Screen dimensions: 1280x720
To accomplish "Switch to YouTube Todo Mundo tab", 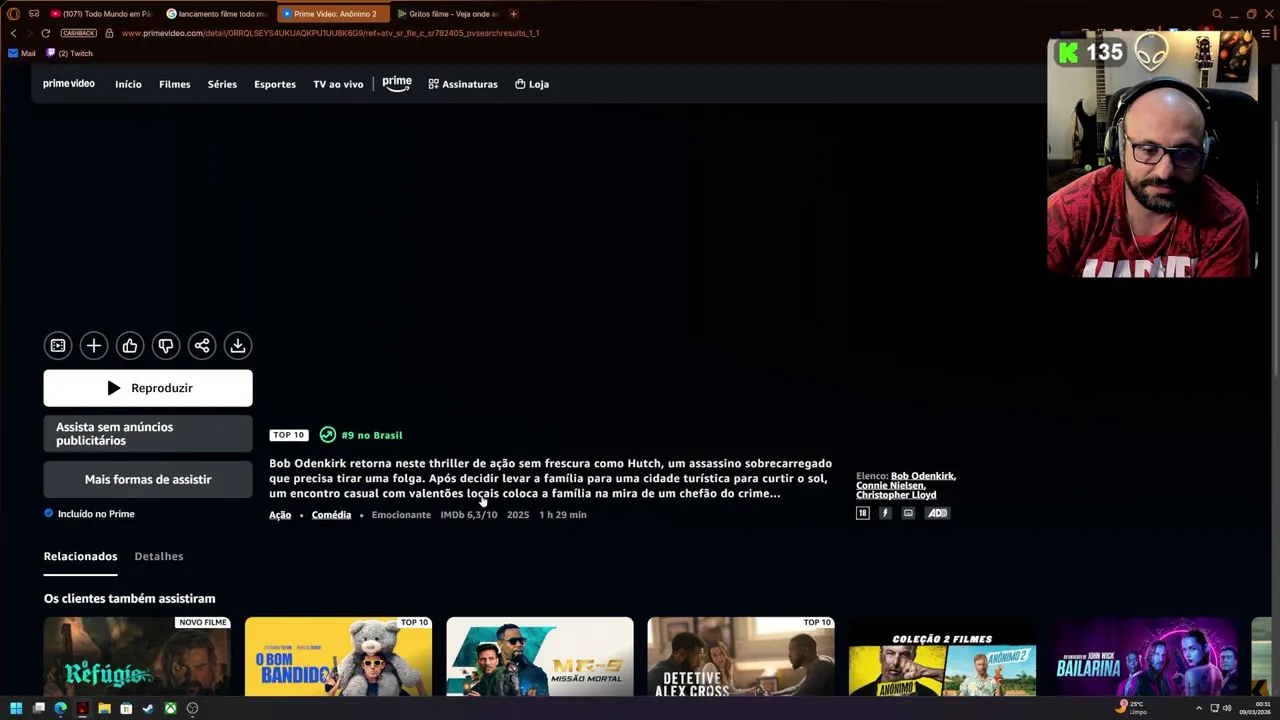I will coord(101,14).
